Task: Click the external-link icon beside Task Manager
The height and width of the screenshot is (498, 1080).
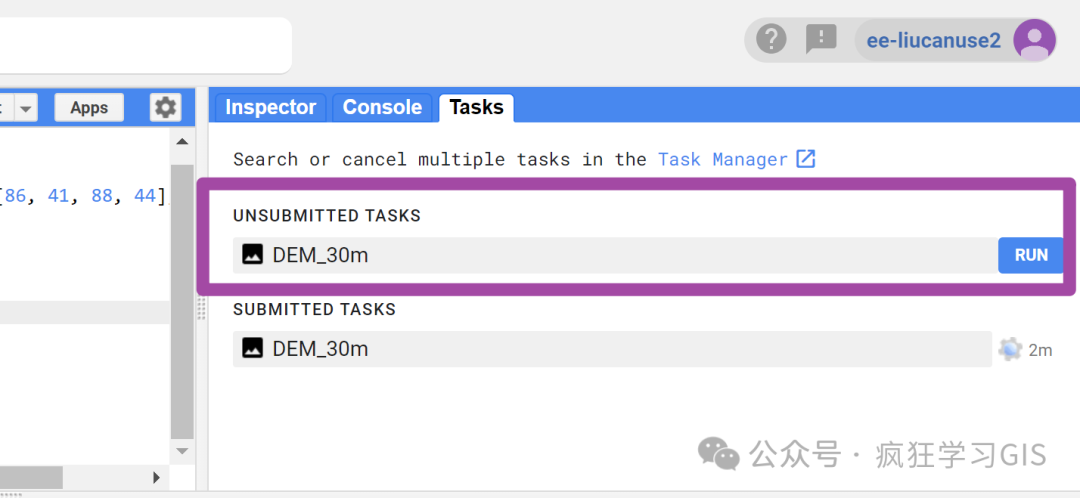Action: point(805,159)
